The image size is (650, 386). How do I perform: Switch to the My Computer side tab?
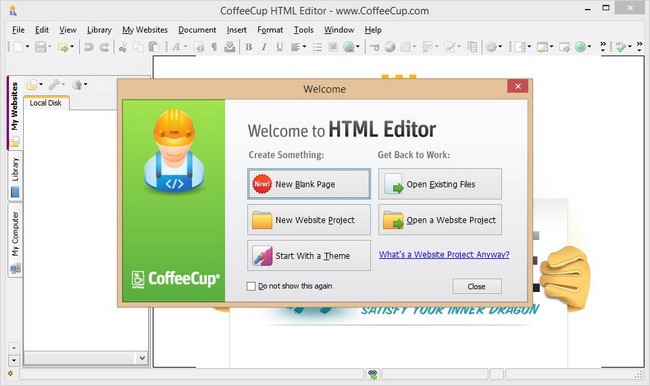pos(15,240)
